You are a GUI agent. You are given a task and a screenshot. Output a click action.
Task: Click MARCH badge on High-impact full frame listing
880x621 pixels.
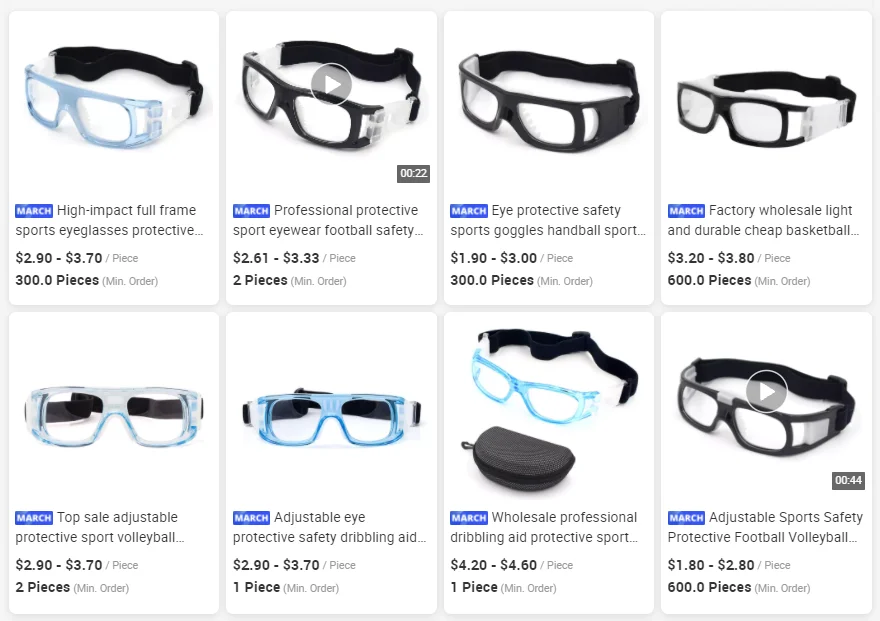[x=34, y=211]
